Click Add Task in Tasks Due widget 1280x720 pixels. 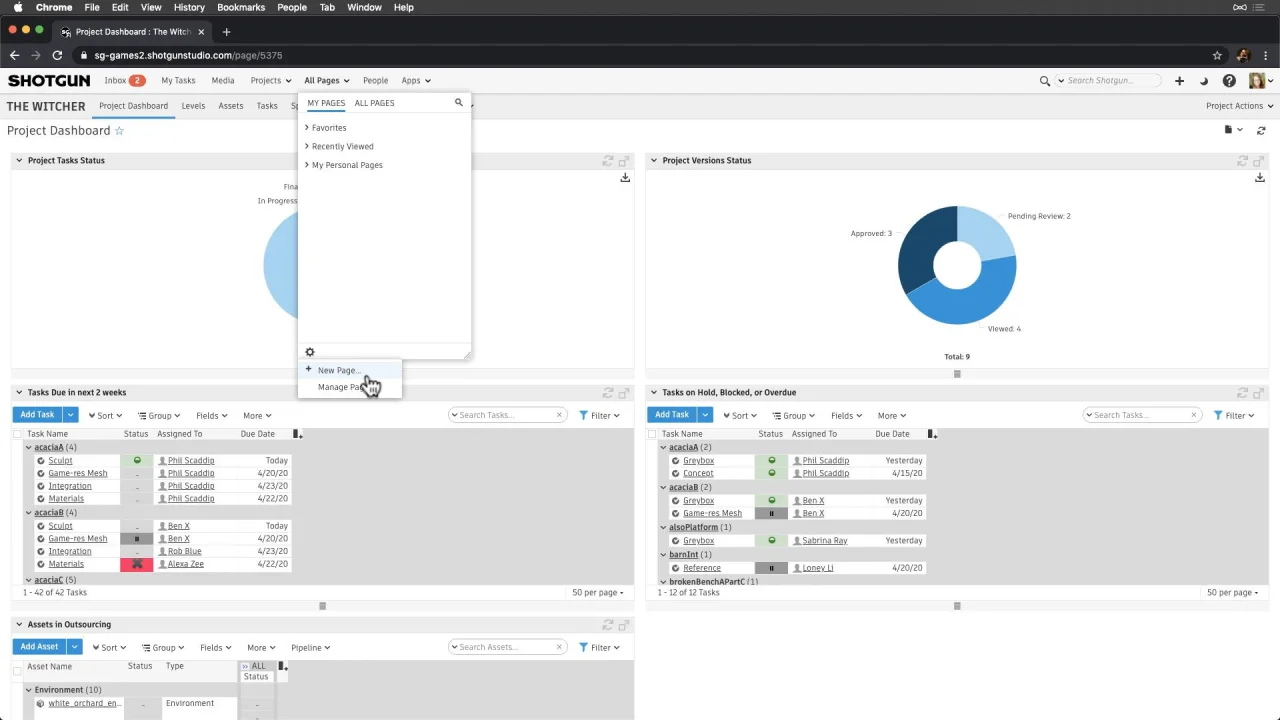[x=37, y=415]
